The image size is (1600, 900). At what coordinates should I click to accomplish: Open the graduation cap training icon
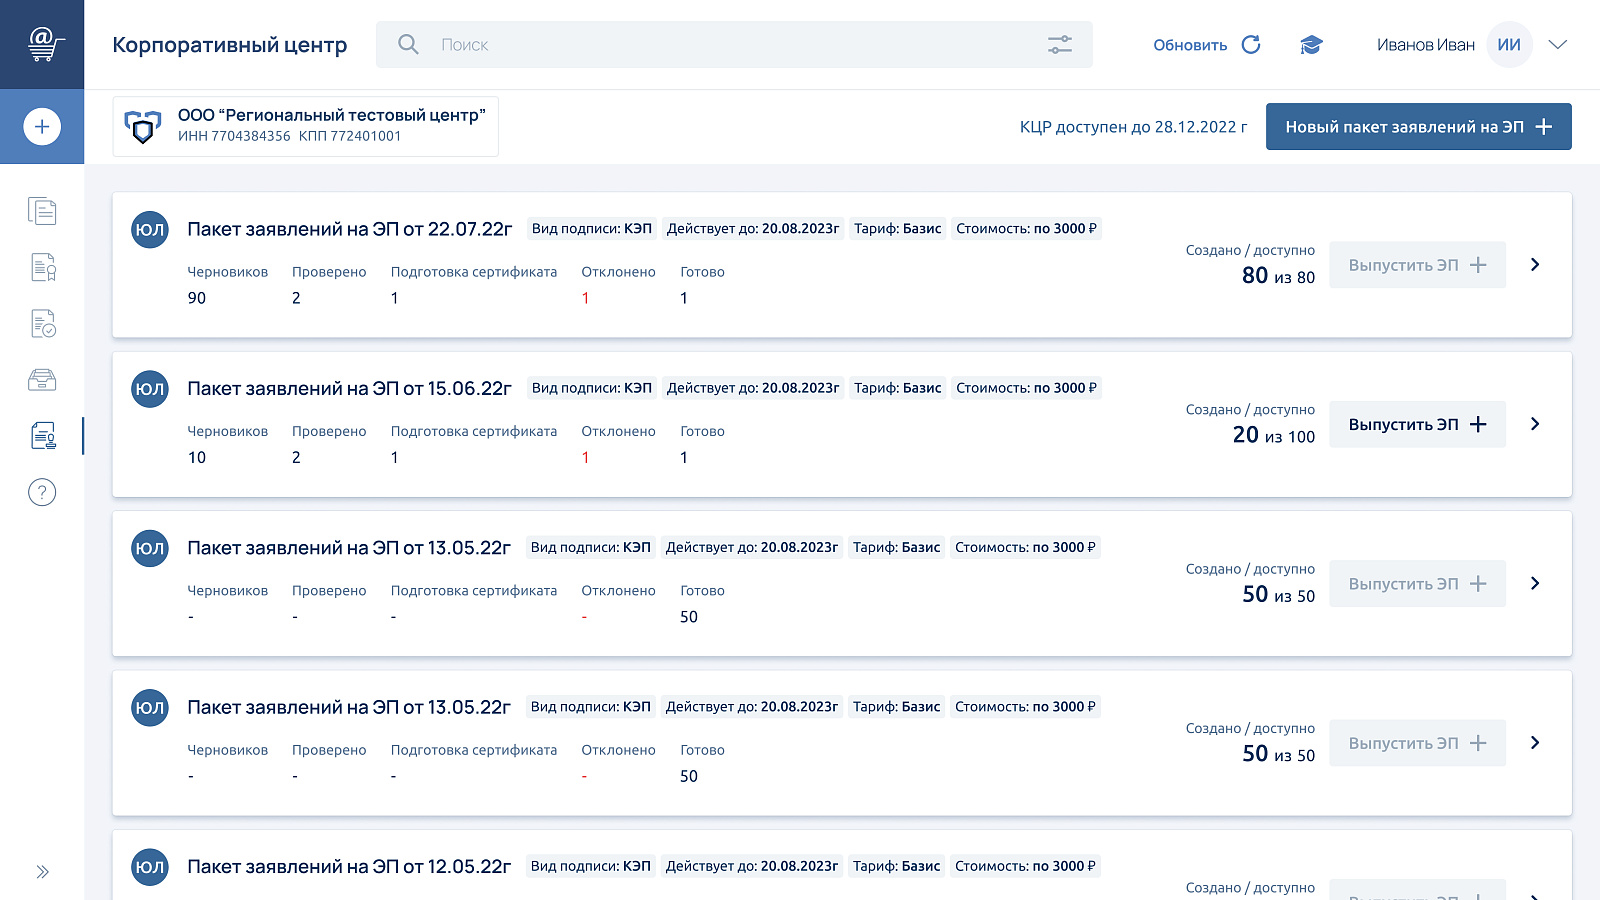point(1311,45)
